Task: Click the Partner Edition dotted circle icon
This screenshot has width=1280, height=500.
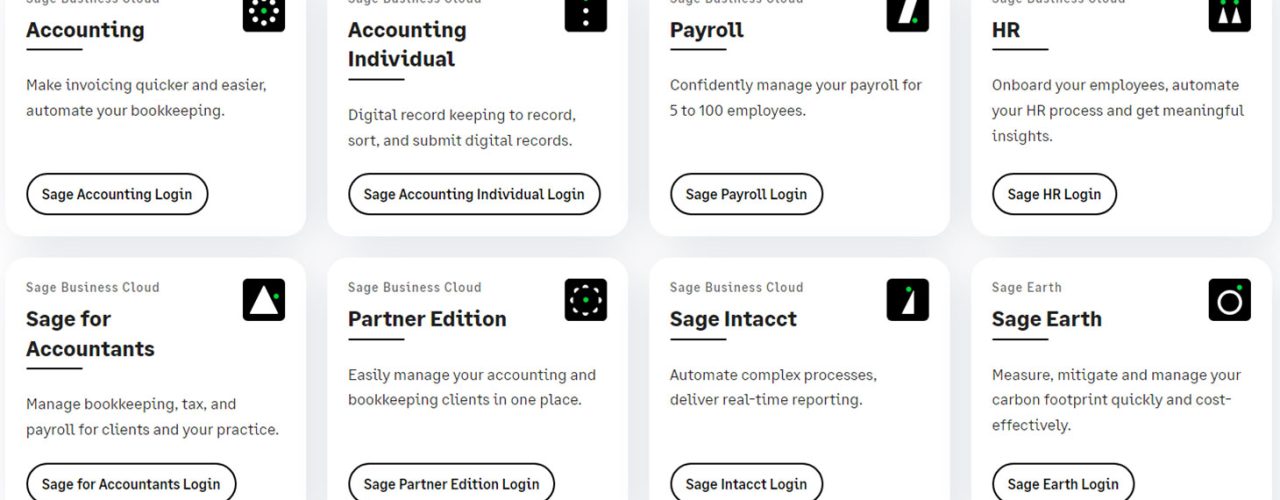Action: (x=586, y=300)
